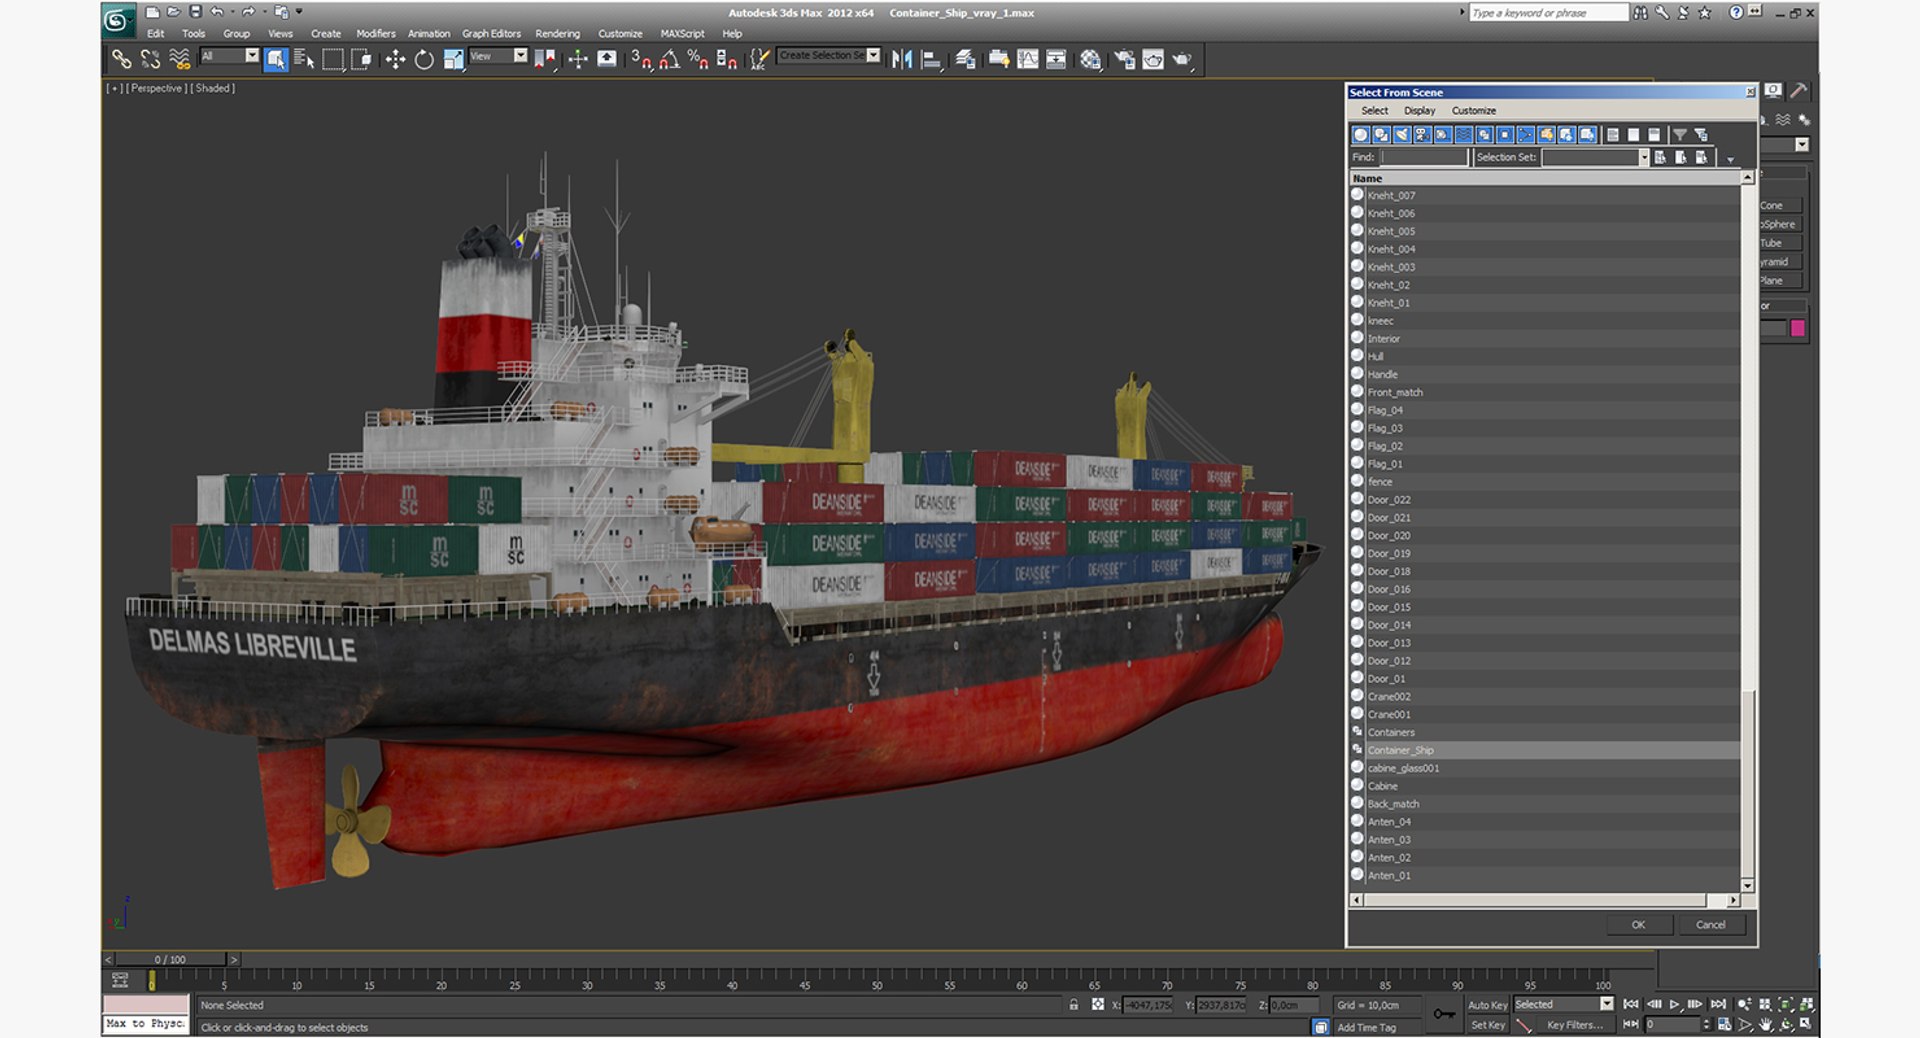The image size is (1920, 1038).
Task: Toggle Angle Snap on the main toolbar
Action: tap(669, 59)
